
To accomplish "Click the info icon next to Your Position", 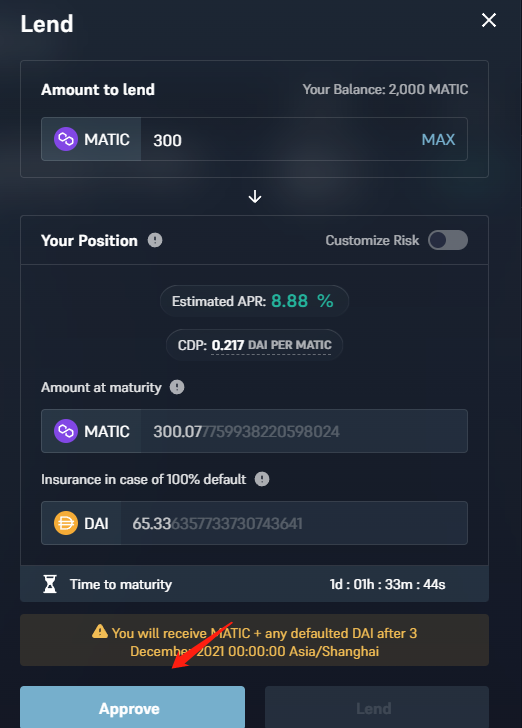I will click(x=155, y=240).
